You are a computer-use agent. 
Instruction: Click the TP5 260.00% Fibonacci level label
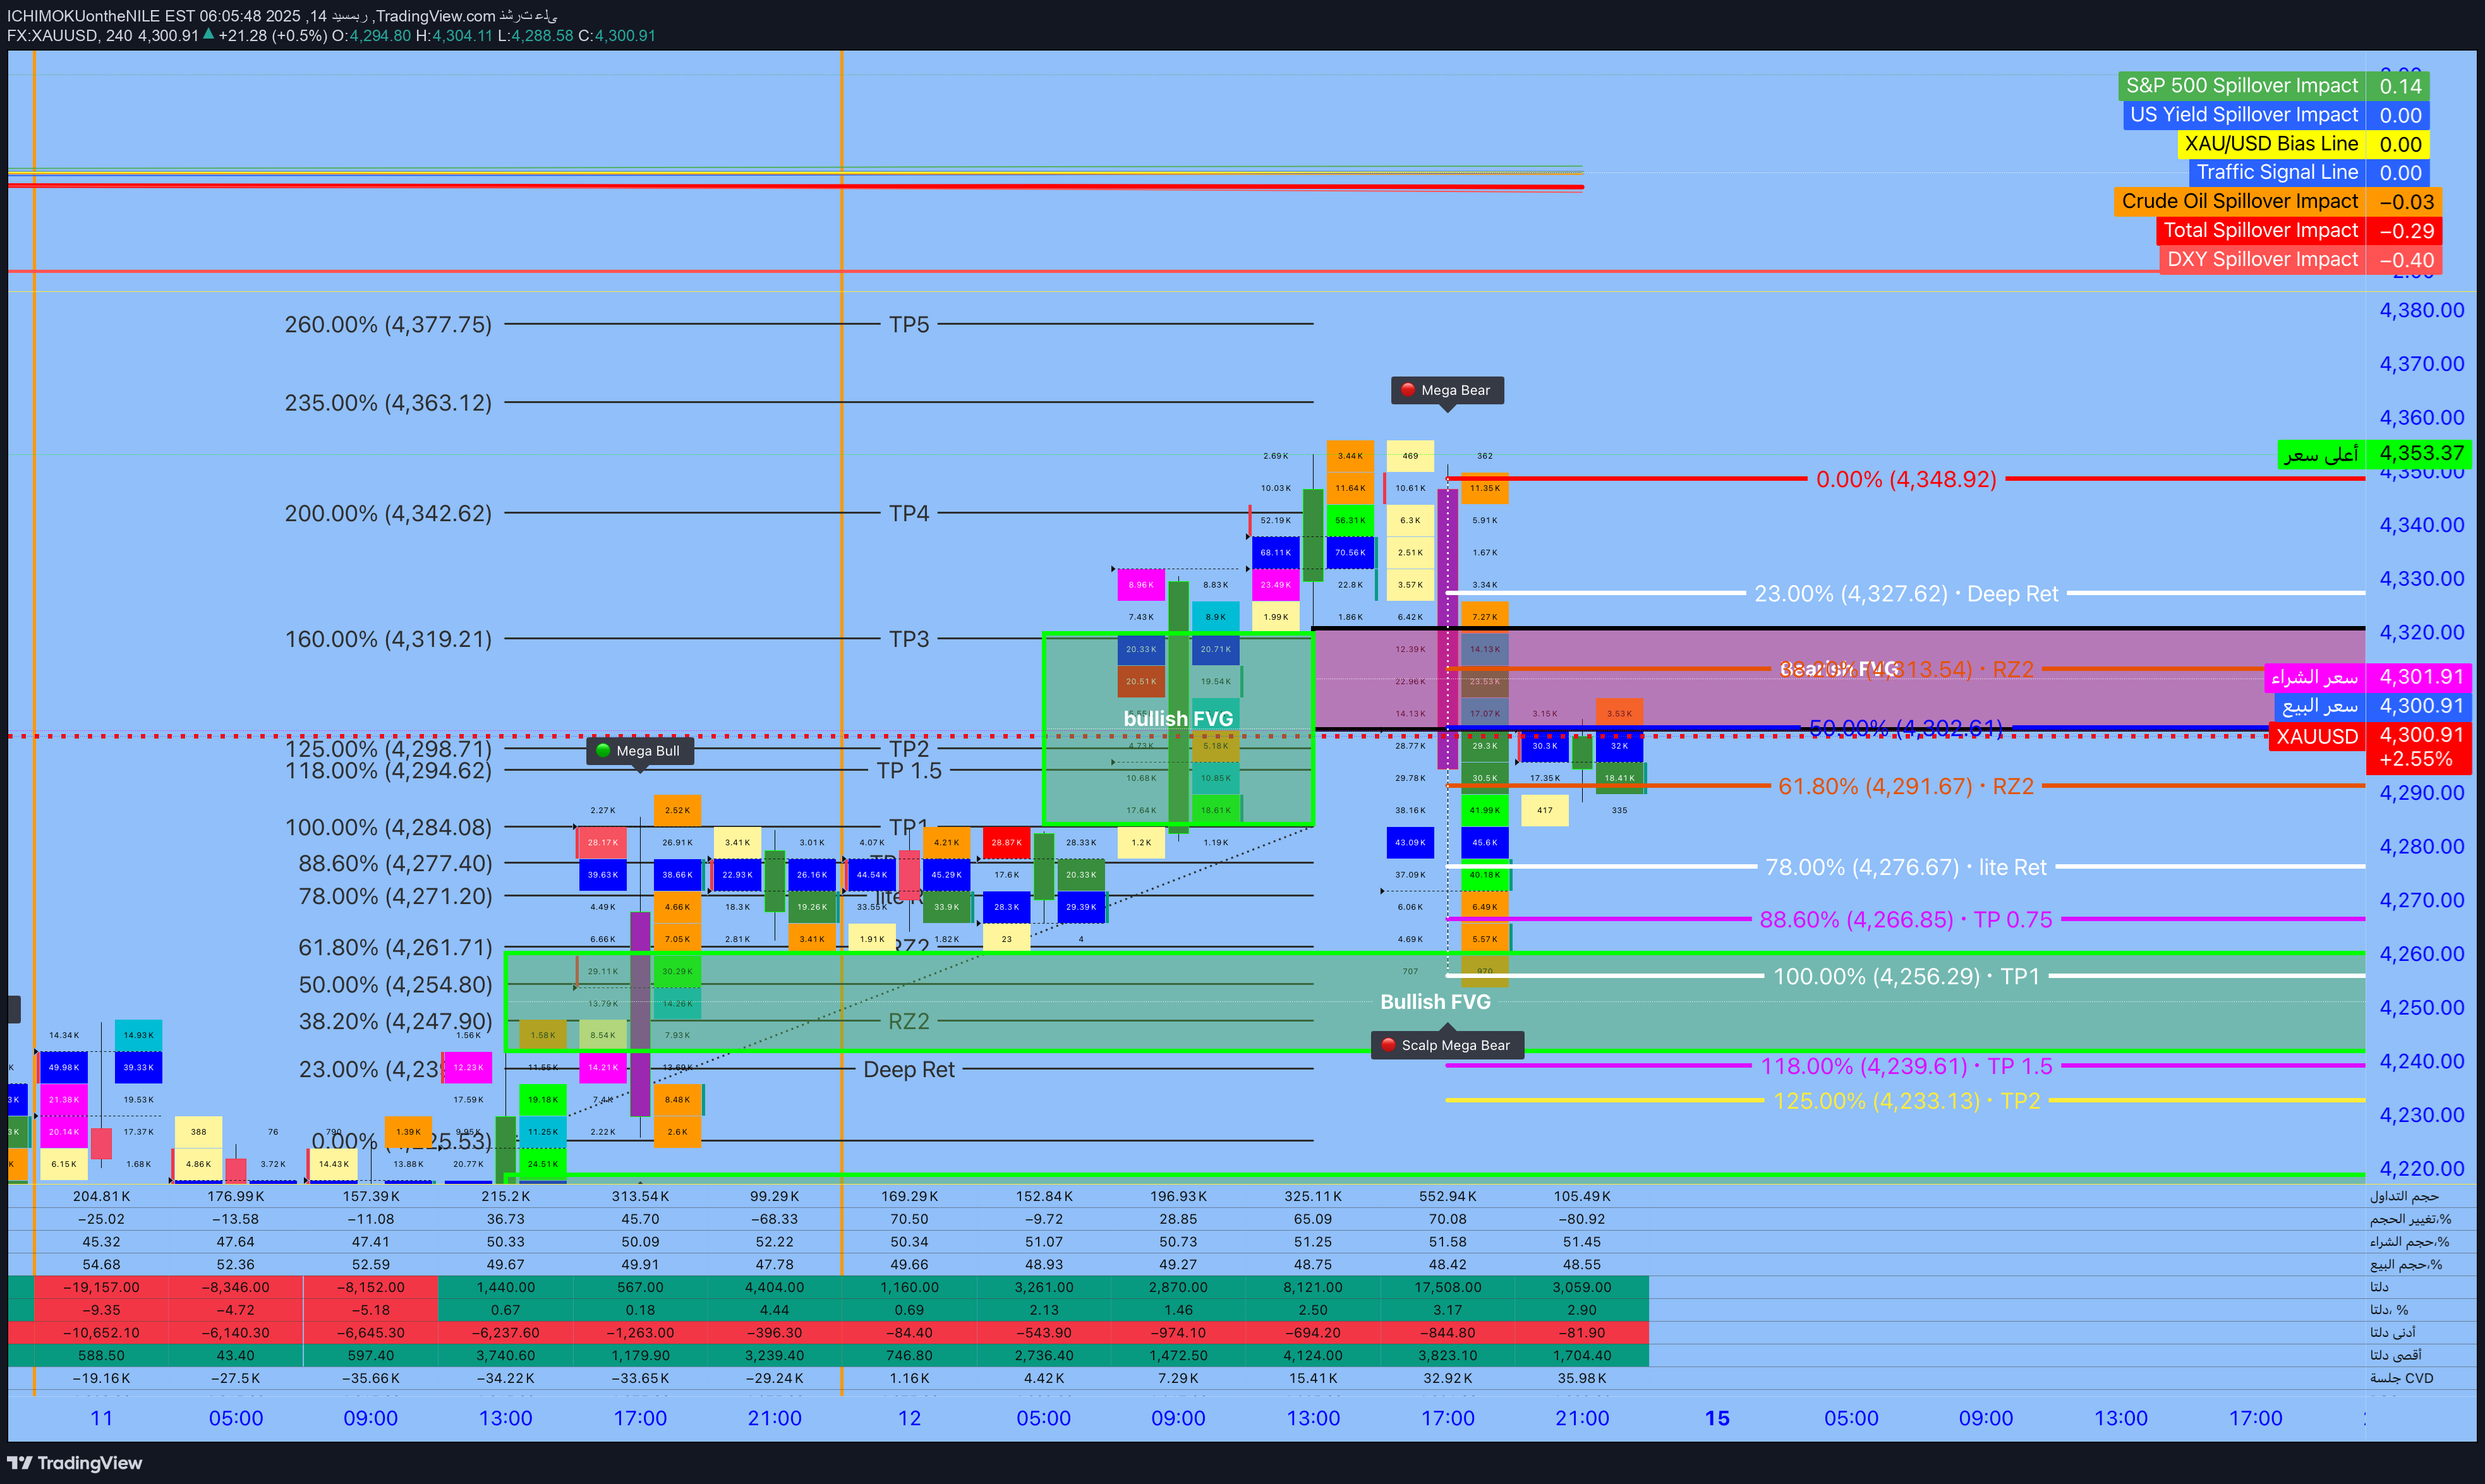click(x=388, y=325)
